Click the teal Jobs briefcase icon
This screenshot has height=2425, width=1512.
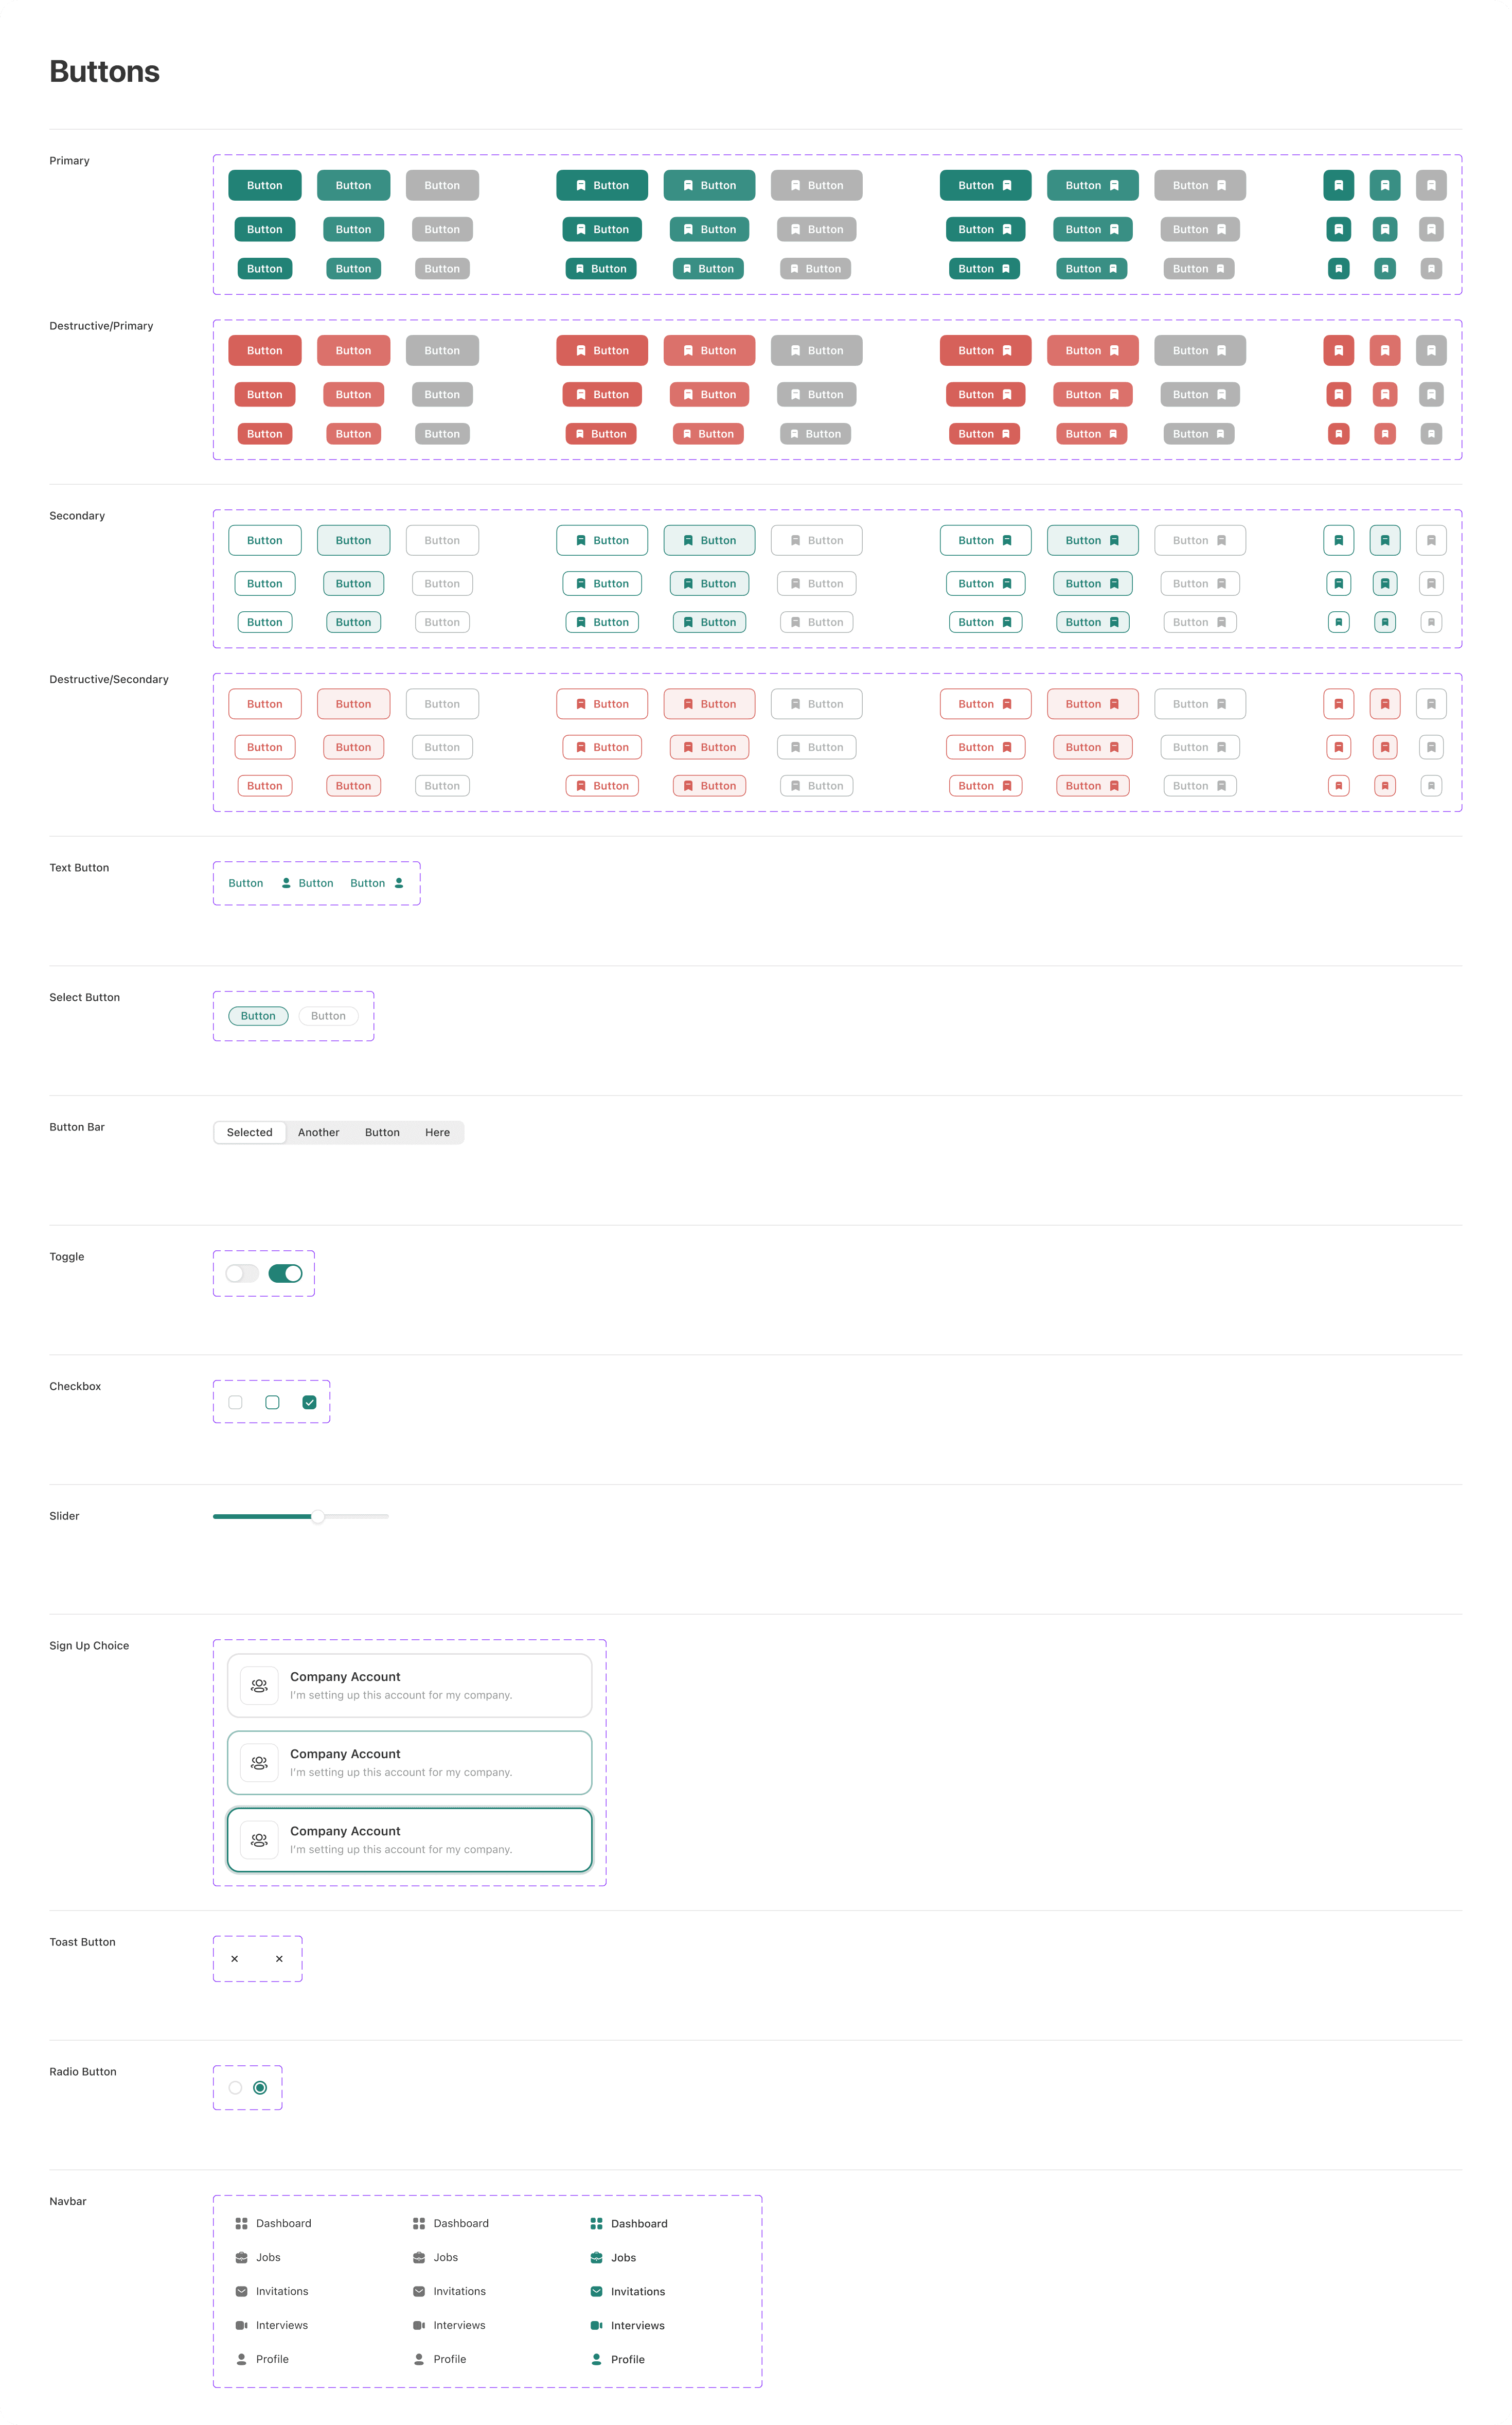click(596, 2257)
